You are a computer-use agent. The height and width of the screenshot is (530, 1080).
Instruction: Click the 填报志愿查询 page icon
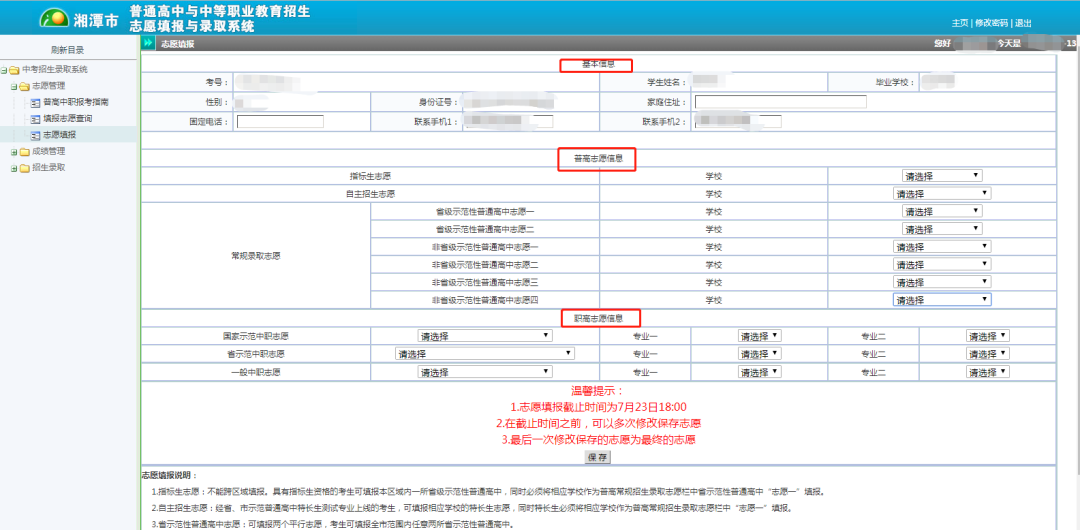[35, 118]
